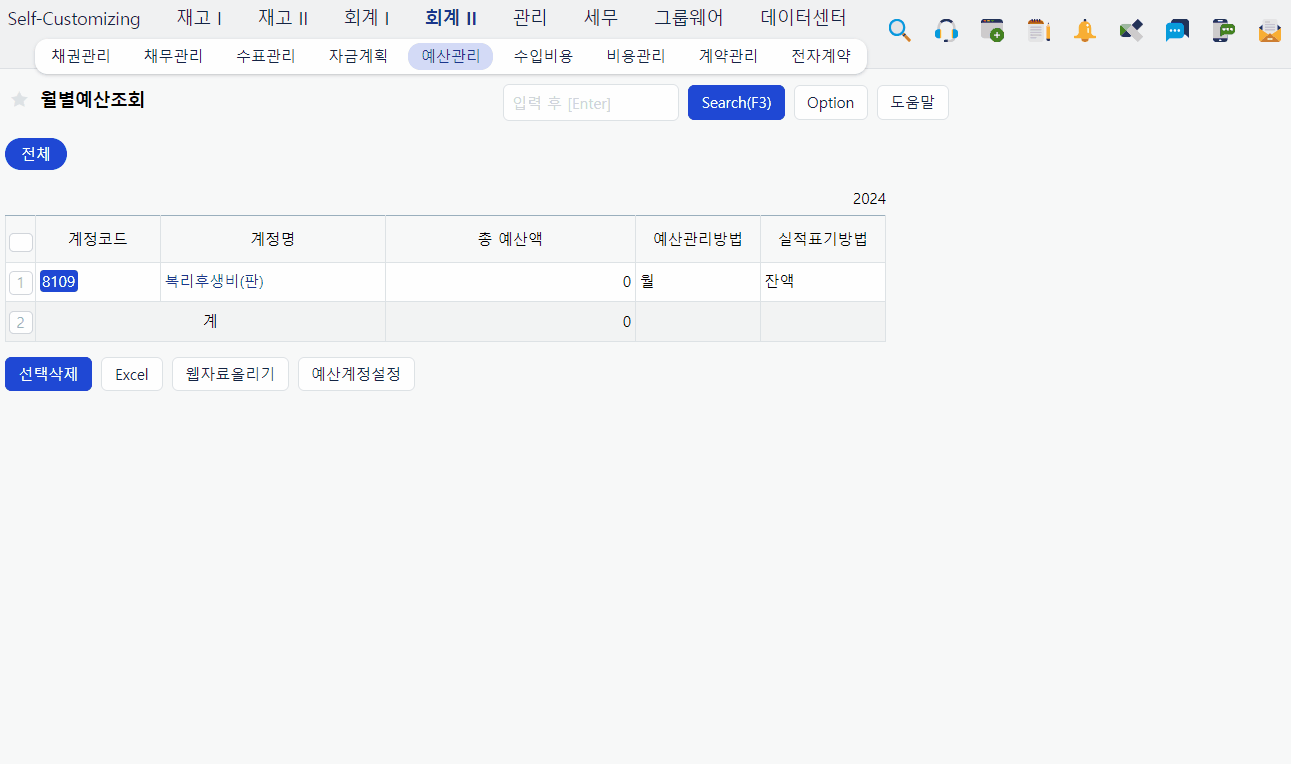Click the 계정코드 column header

point(98,239)
